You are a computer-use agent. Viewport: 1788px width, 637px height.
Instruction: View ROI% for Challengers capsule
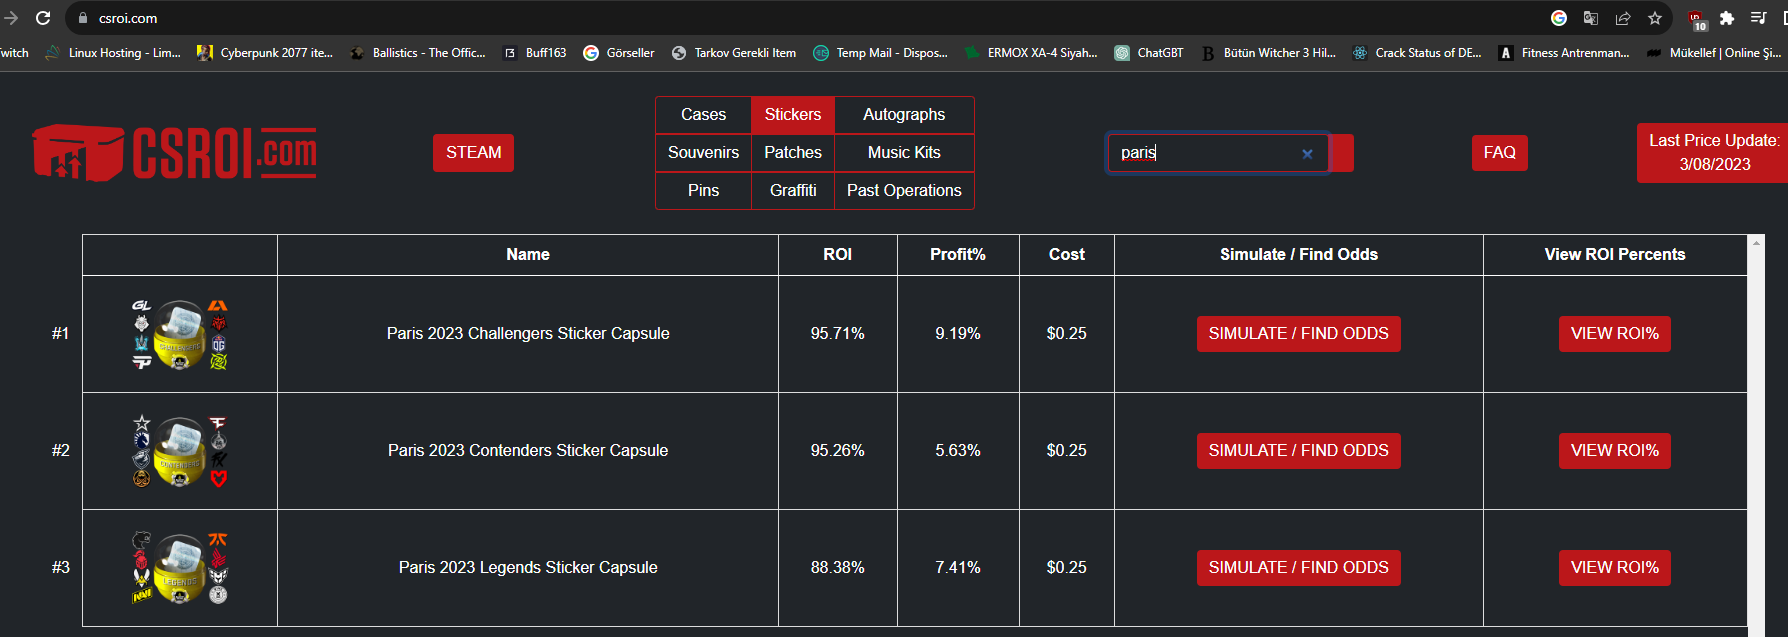pyautogui.click(x=1614, y=334)
